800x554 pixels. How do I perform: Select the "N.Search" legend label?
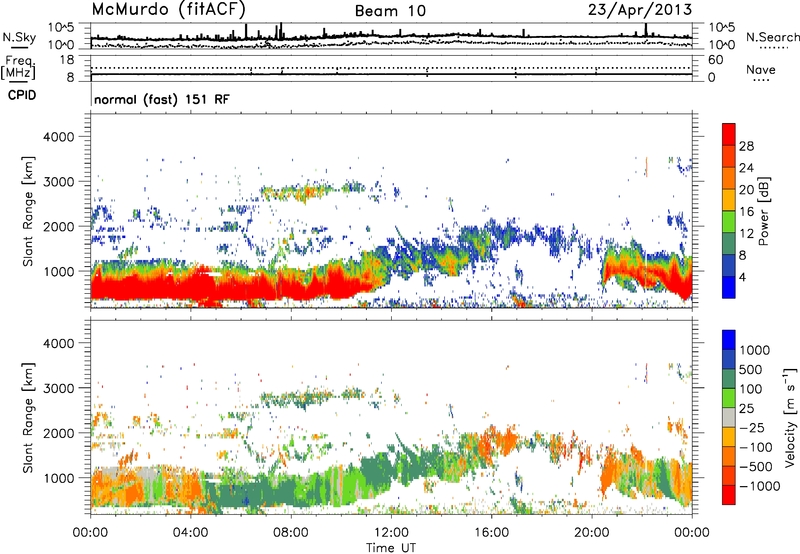772,37
